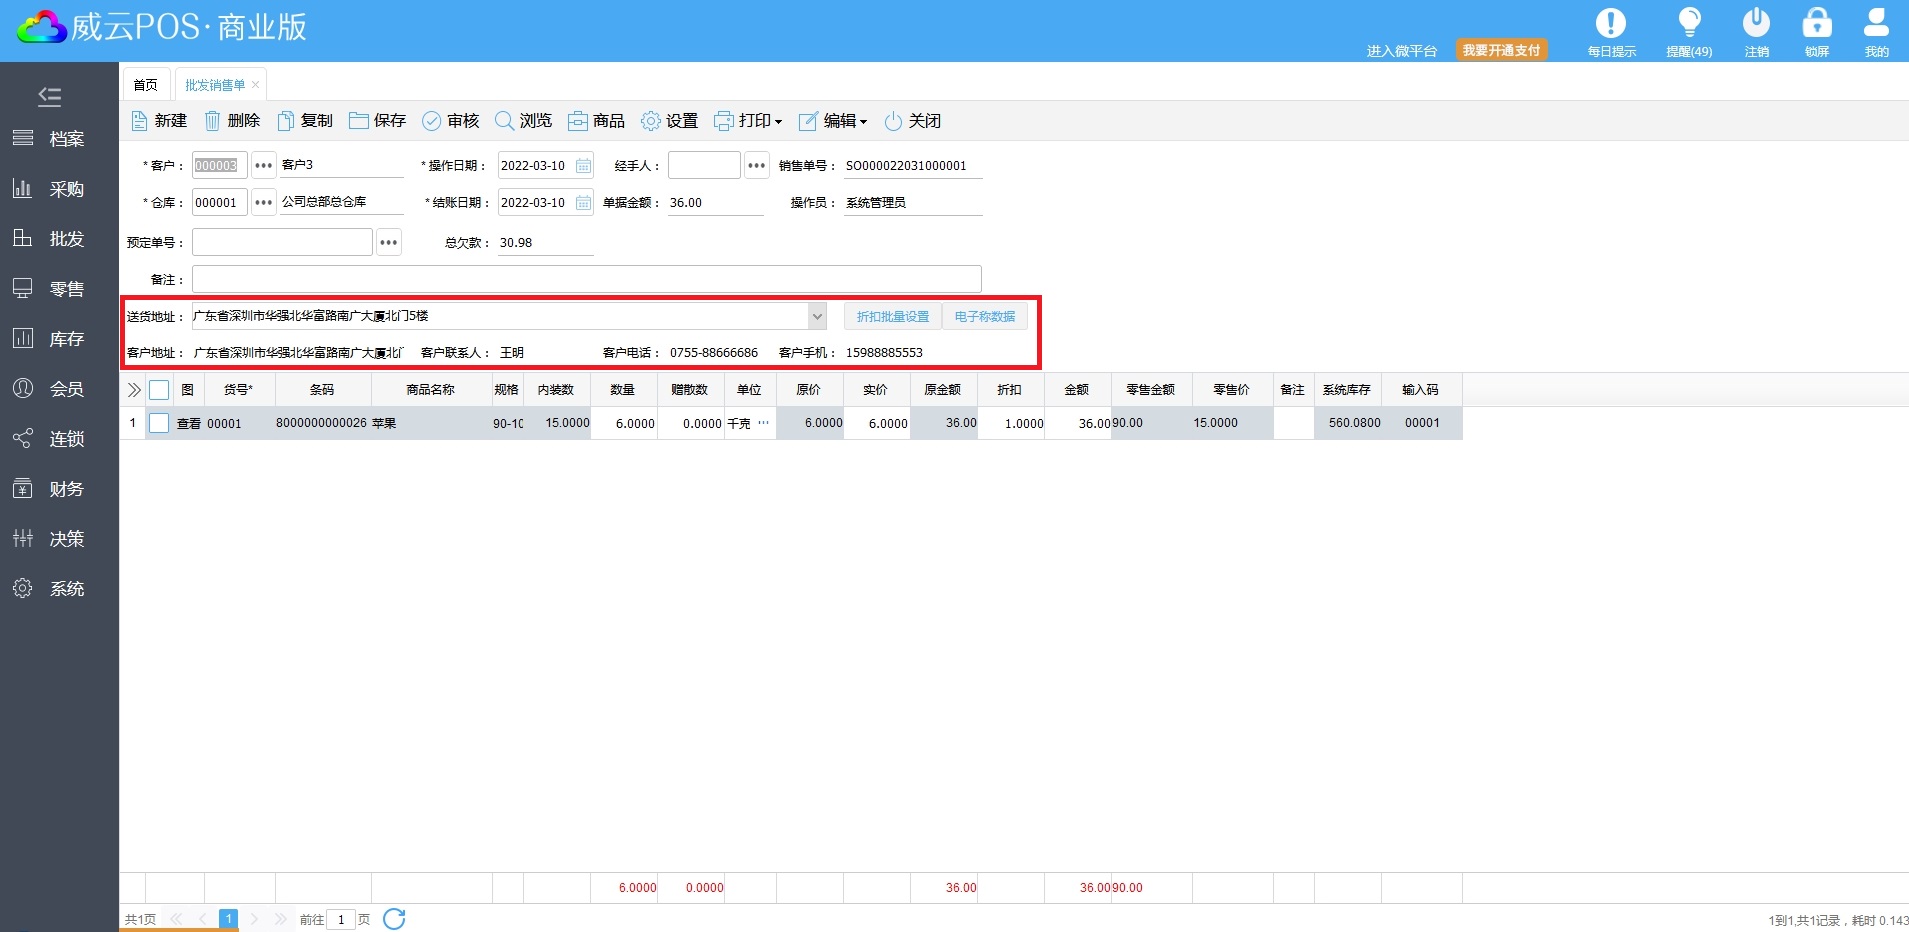Save the order with 保存 icon

[x=358, y=121]
